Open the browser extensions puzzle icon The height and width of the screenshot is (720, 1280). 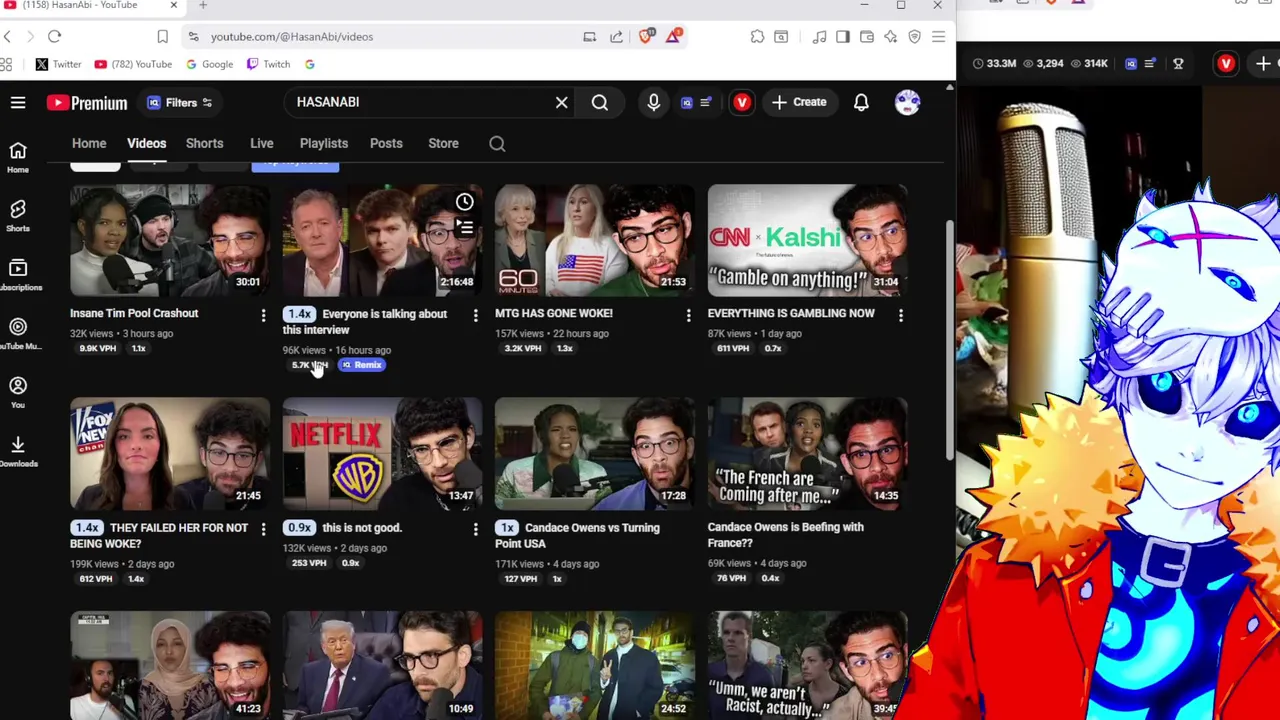point(757,36)
